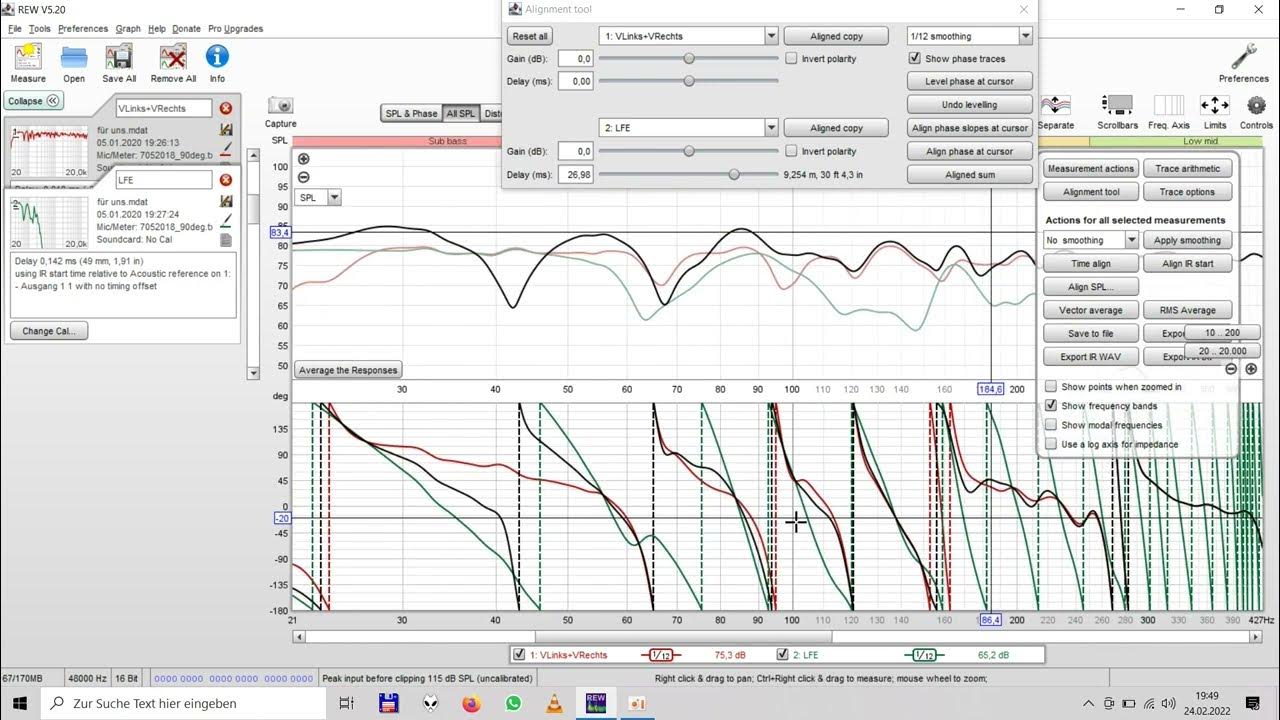Open Firefox from the Windows taskbar
The width and height of the screenshot is (1280, 720).
tap(471, 703)
